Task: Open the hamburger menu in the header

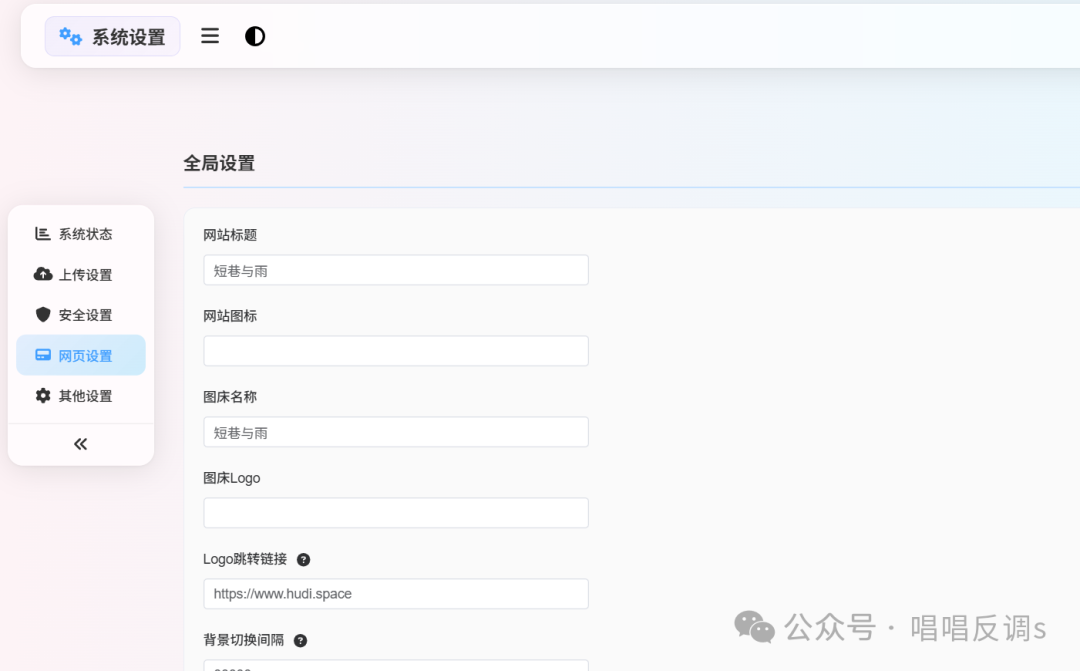Action: [x=210, y=36]
